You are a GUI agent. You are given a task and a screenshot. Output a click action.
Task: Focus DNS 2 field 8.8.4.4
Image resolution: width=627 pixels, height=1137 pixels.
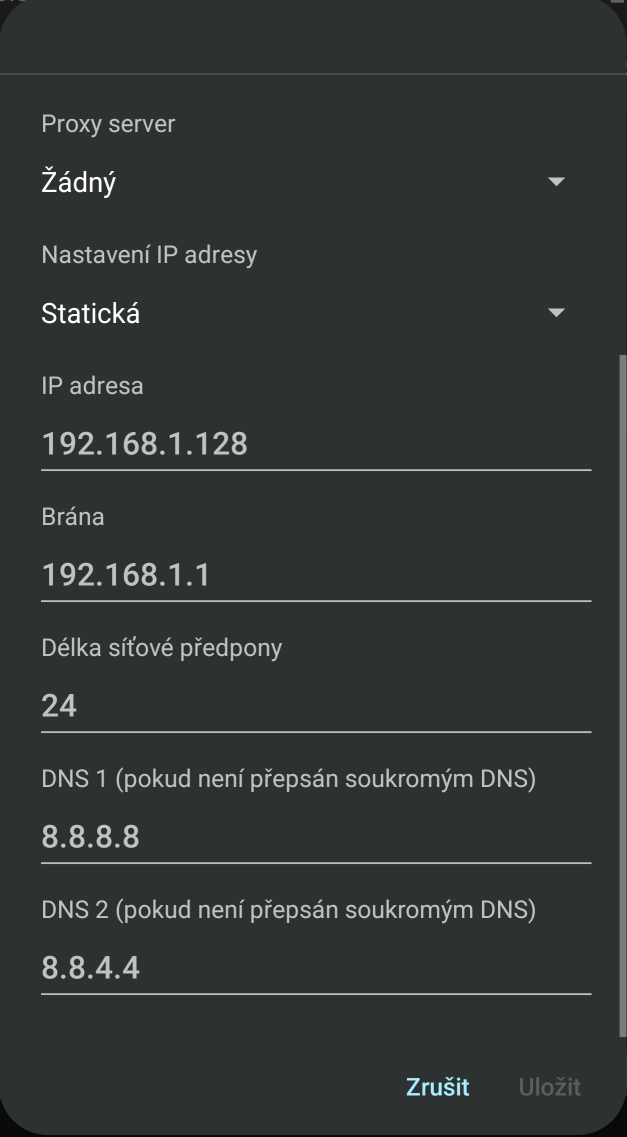pyautogui.click(x=315, y=968)
